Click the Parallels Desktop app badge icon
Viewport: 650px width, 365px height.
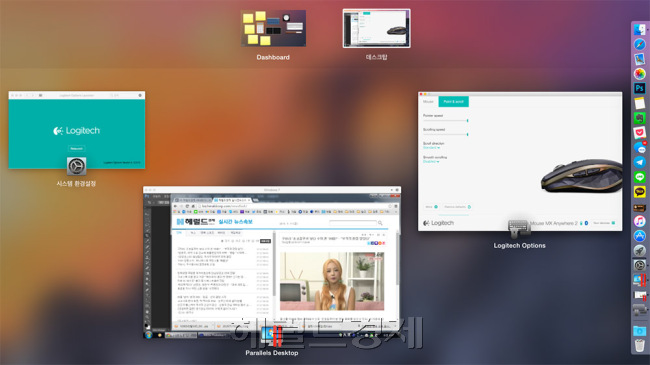coord(272,335)
